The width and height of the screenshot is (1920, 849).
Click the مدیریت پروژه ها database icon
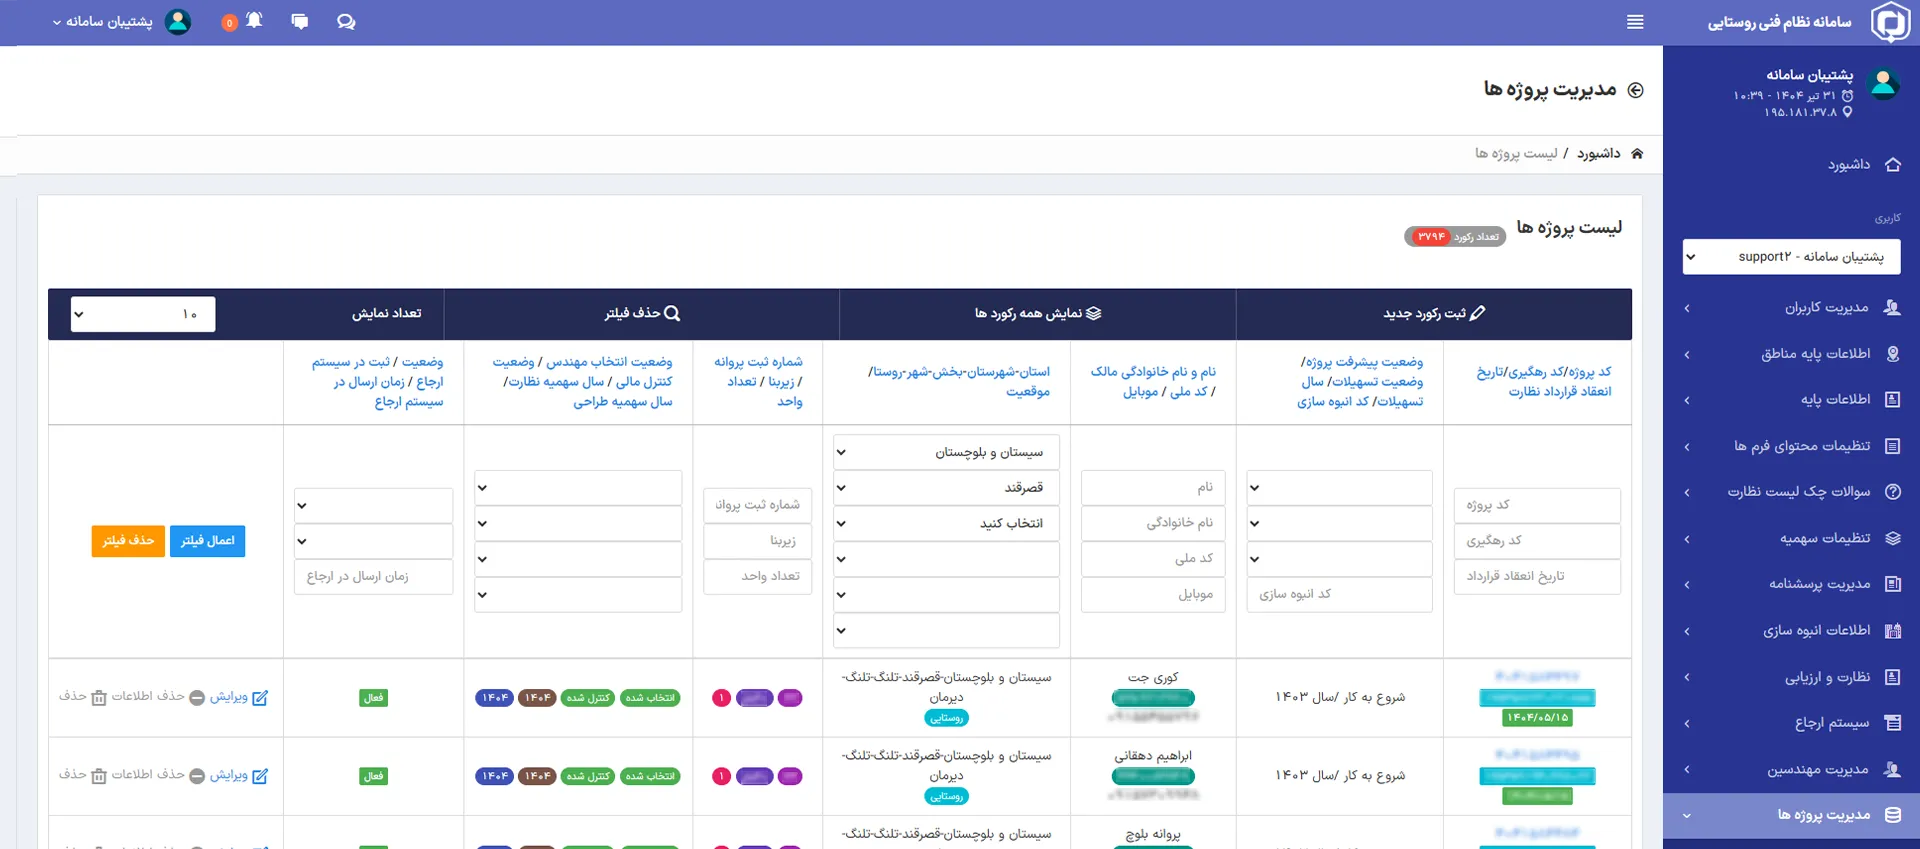(x=1893, y=815)
